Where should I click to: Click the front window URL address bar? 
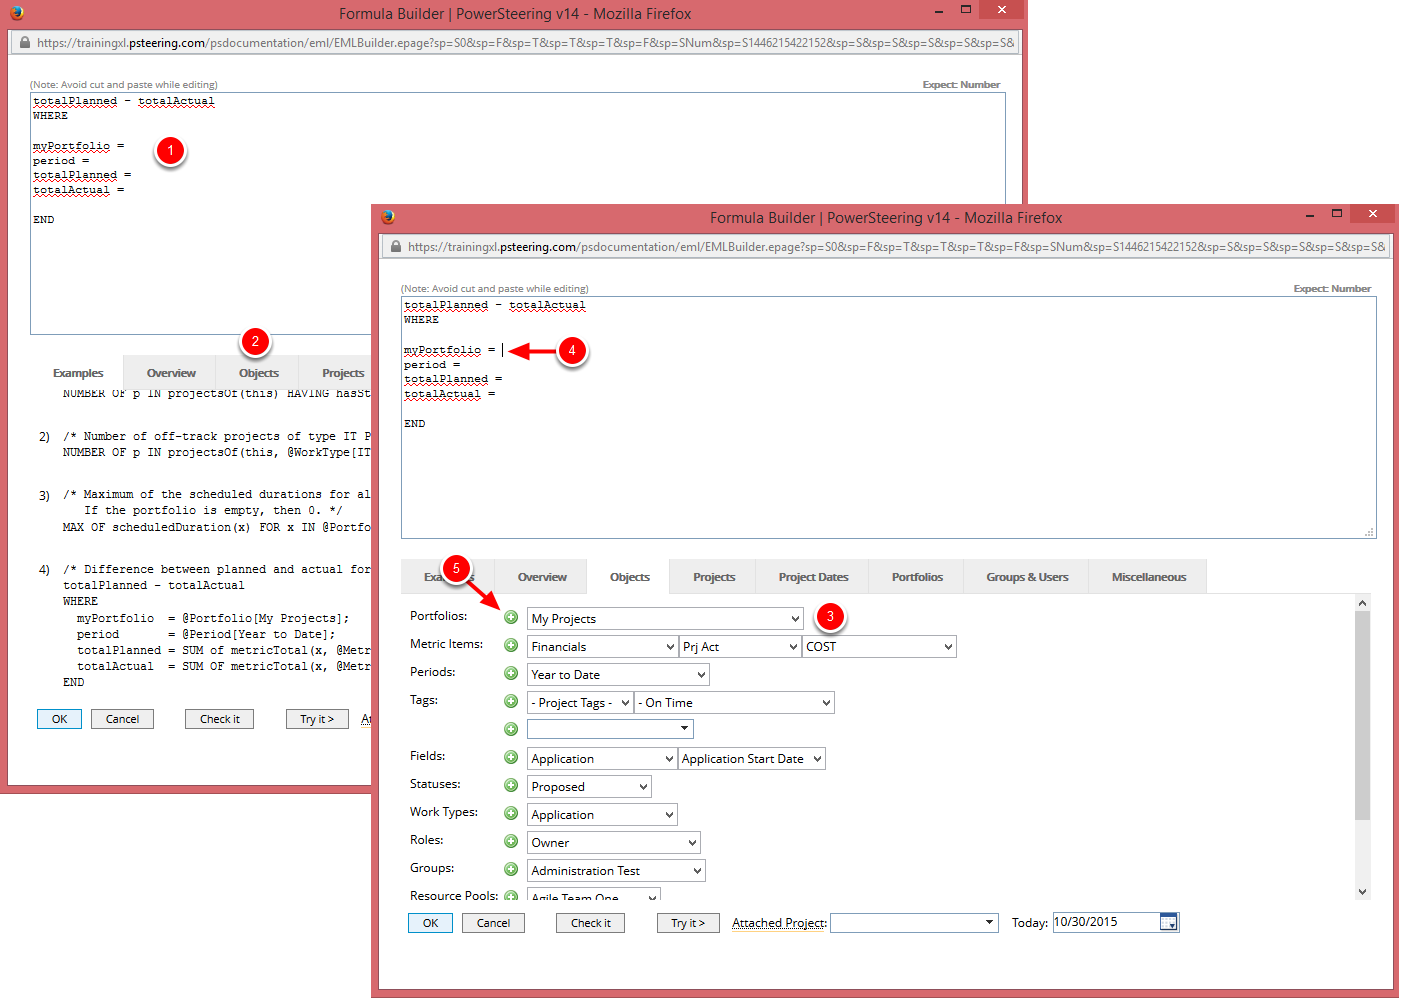[887, 246]
